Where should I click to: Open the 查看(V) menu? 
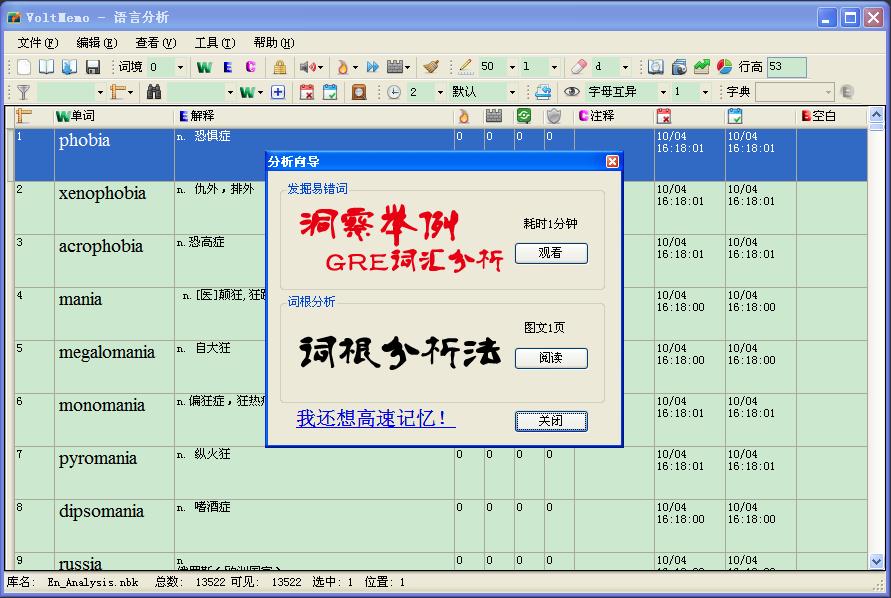[155, 43]
